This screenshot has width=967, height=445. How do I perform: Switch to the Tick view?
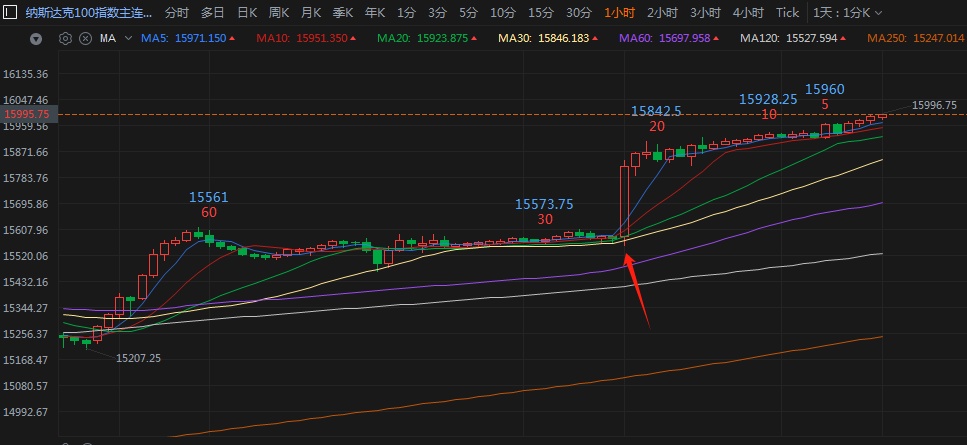pyautogui.click(x=788, y=12)
